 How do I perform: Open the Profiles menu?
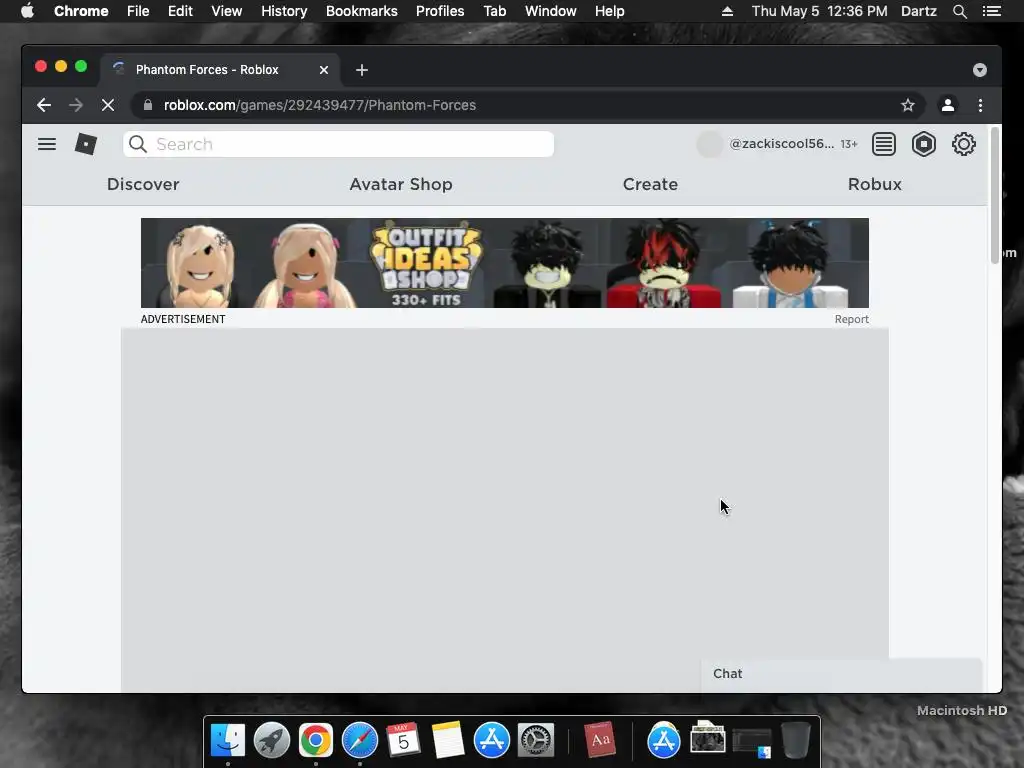point(440,11)
